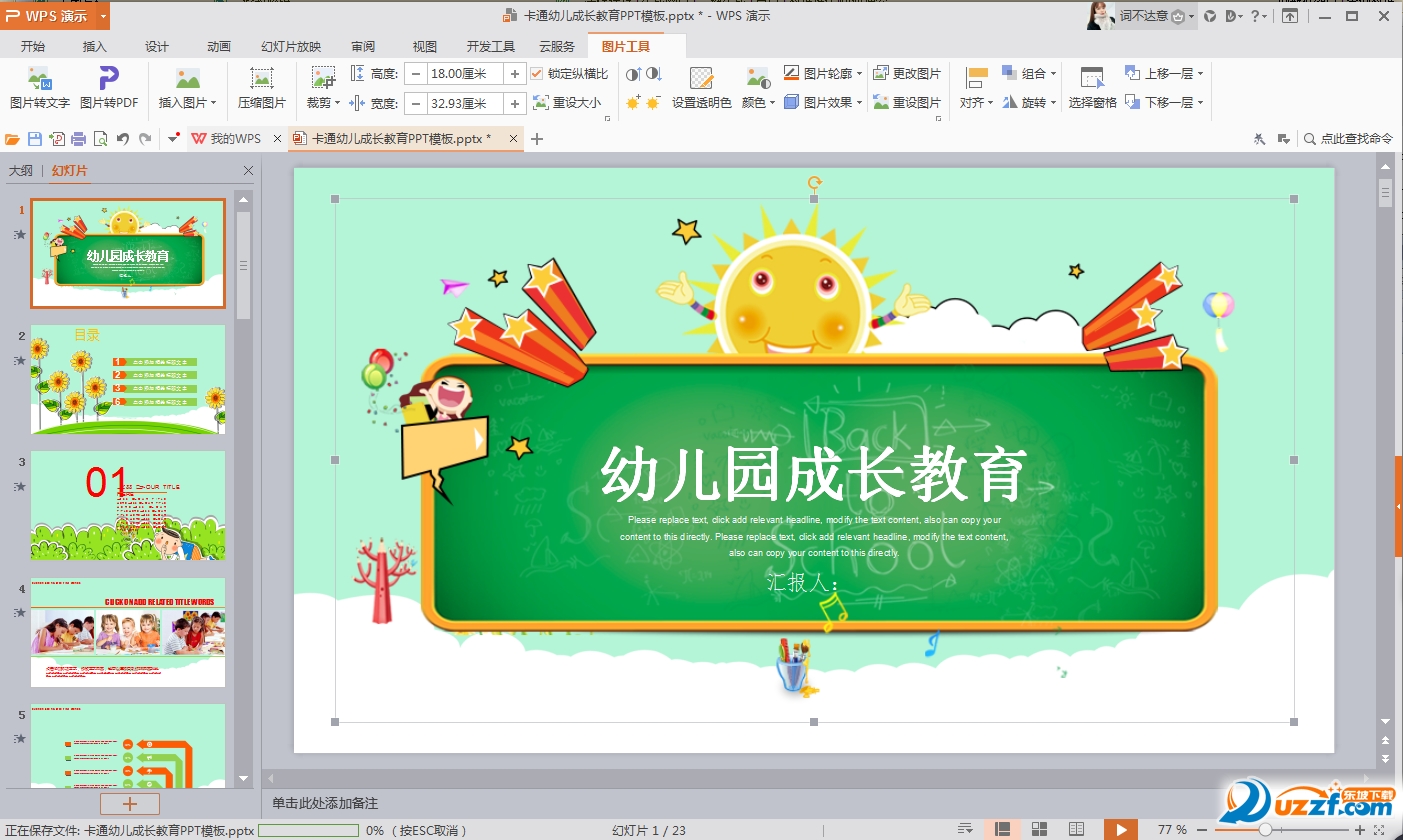The height and width of the screenshot is (840, 1403).
Task: Click the search command box (点此查找命令)
Action: pos(1348,139)
